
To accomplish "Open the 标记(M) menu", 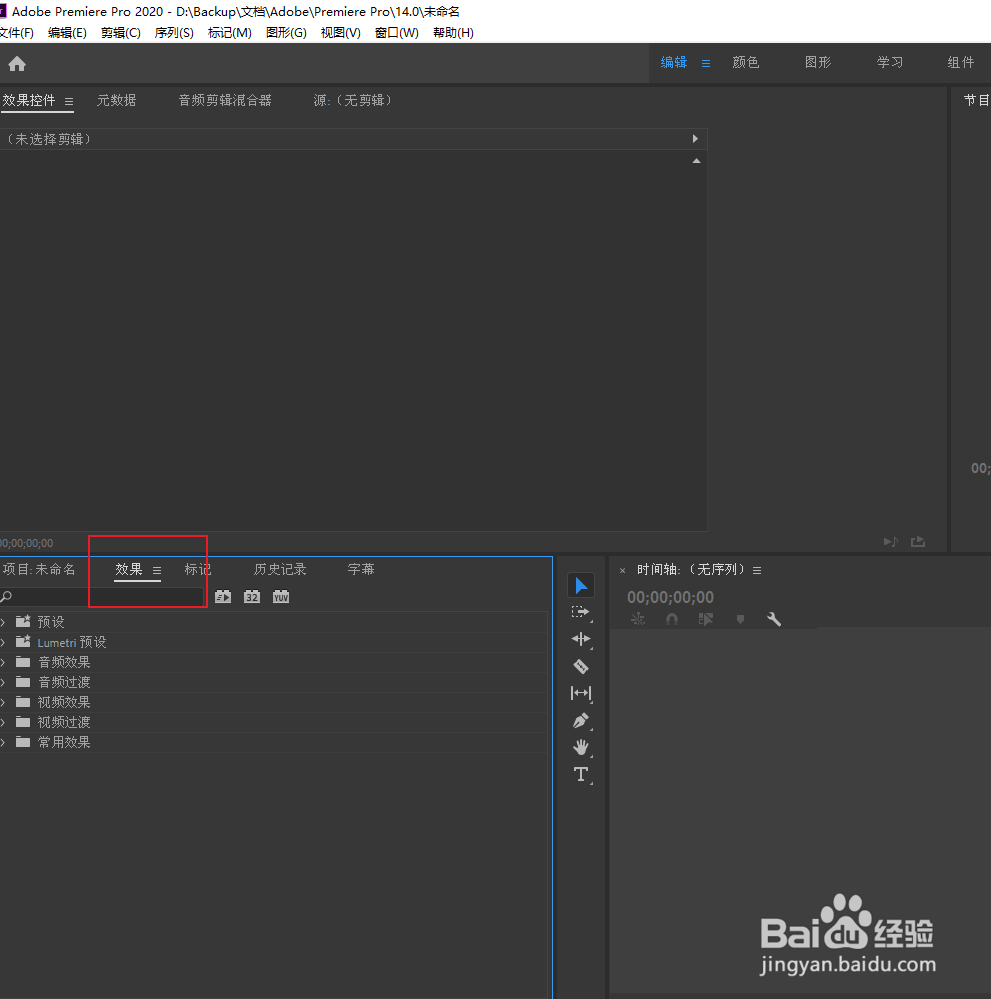I will (x=229, y=32).
